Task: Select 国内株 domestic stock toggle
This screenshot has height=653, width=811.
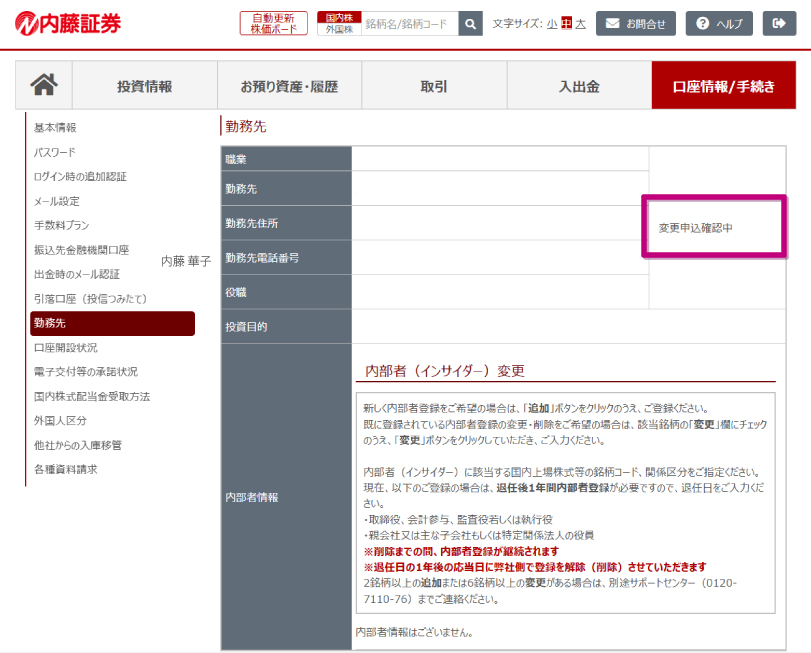Action: [339, 17]
